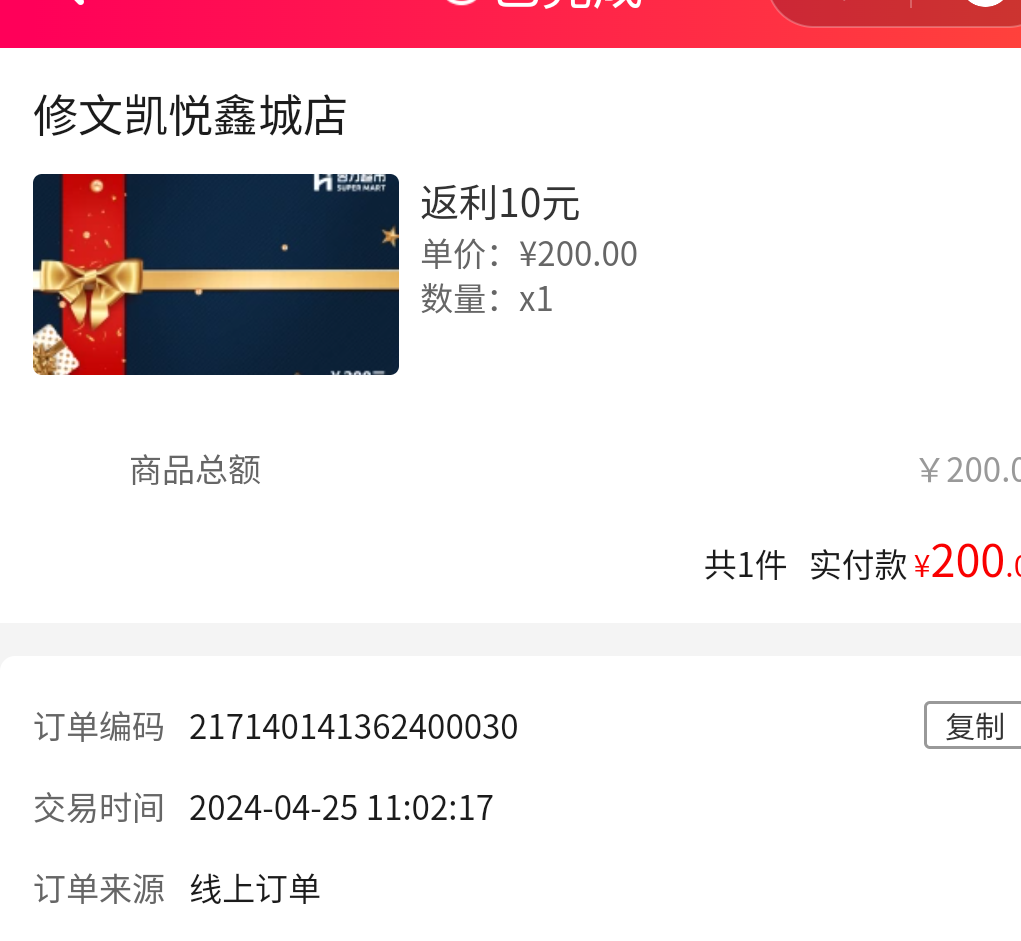This screenshot has height=941, width=1021.
Task: Select the 返利10元 product title
Action: coord(499,203)
